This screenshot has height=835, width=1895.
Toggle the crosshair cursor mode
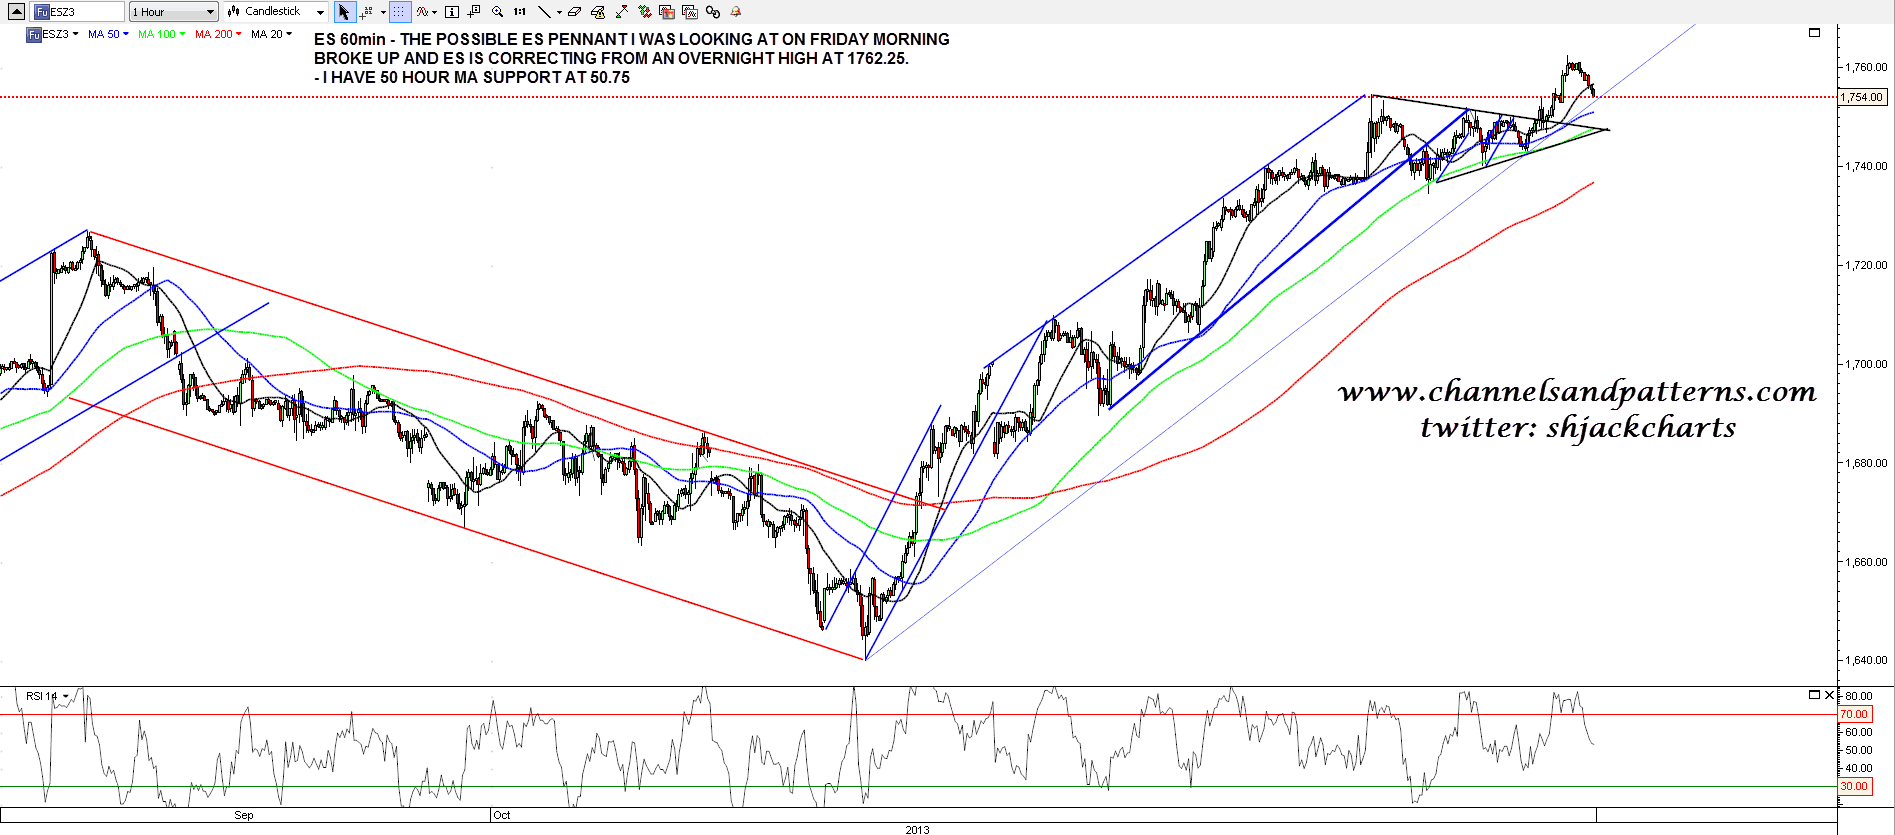coord(367,12)
